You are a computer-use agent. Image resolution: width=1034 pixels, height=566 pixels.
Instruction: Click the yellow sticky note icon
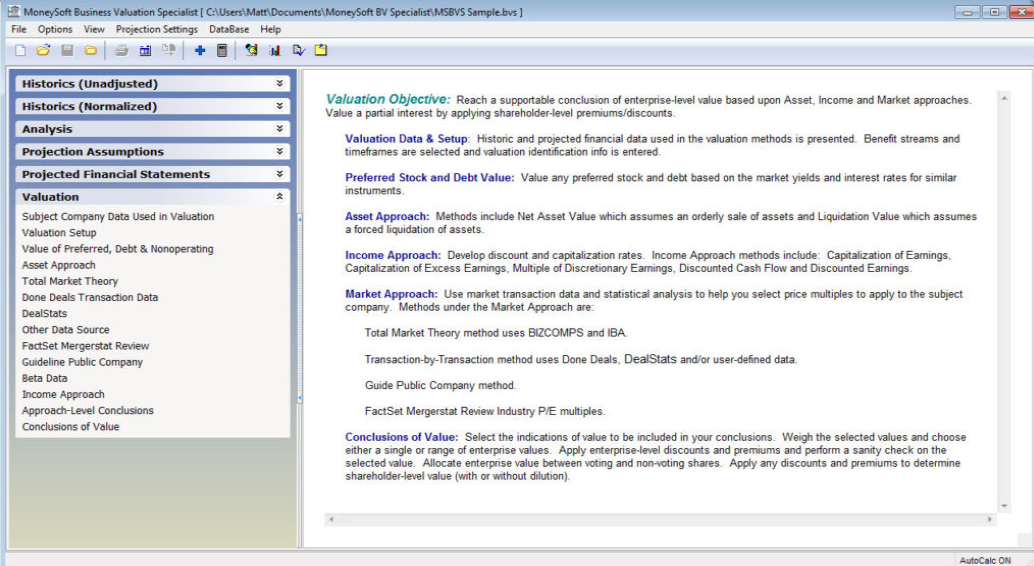[x=321, y=50]
